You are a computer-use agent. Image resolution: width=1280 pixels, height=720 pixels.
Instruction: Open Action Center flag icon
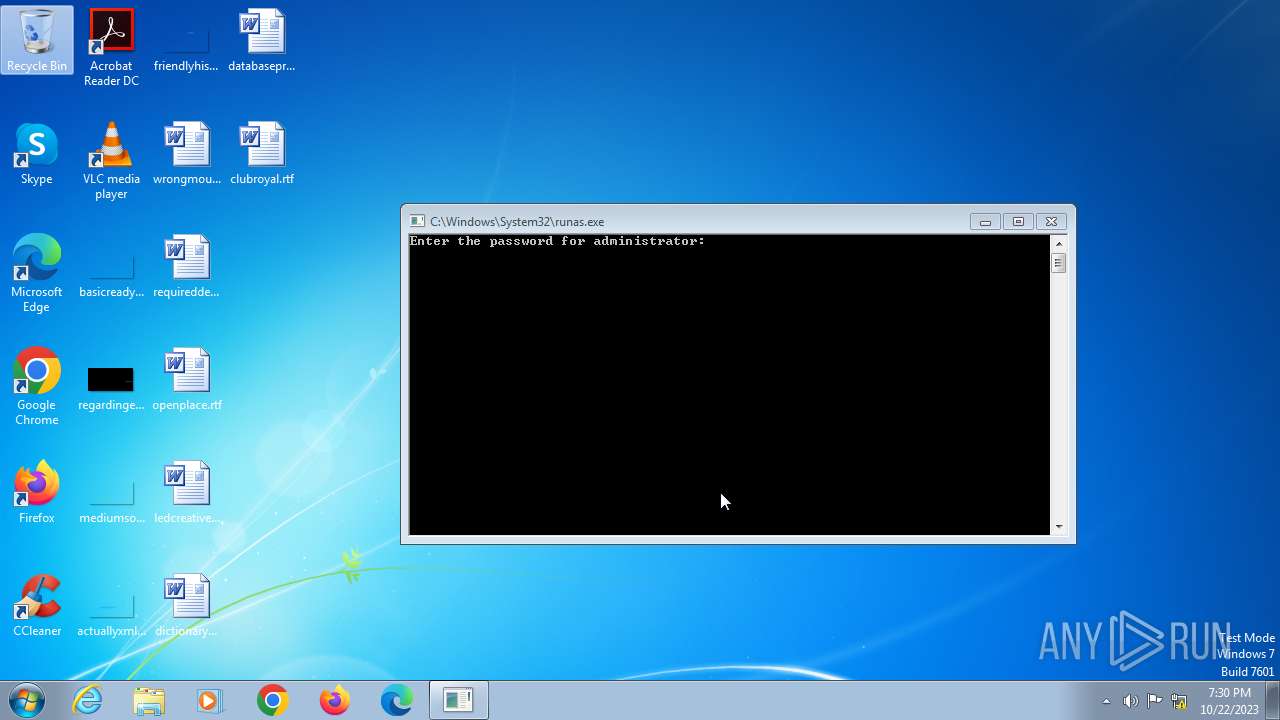click(1154, 701)
